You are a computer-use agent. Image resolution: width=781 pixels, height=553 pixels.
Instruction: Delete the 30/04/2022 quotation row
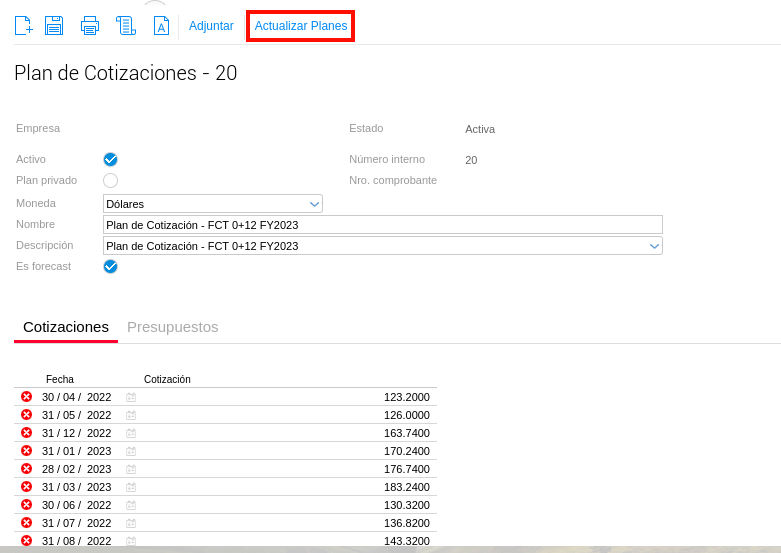click(x=27, y=397)
